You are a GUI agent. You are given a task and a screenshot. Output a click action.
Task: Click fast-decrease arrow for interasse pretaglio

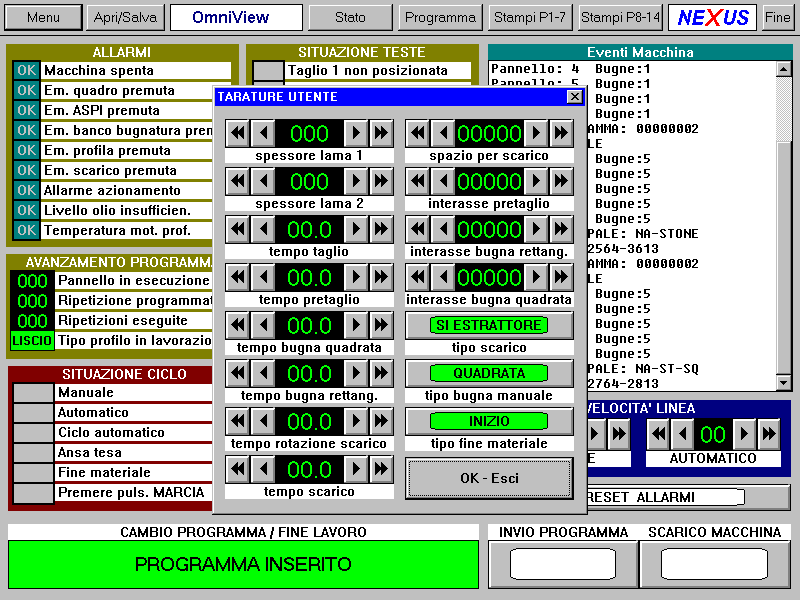tap(417, 181)
